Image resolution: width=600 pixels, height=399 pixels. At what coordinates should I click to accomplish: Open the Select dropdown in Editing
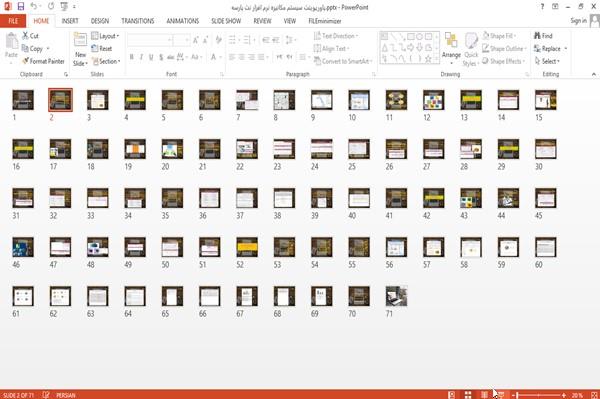click(x=547, y=61)
